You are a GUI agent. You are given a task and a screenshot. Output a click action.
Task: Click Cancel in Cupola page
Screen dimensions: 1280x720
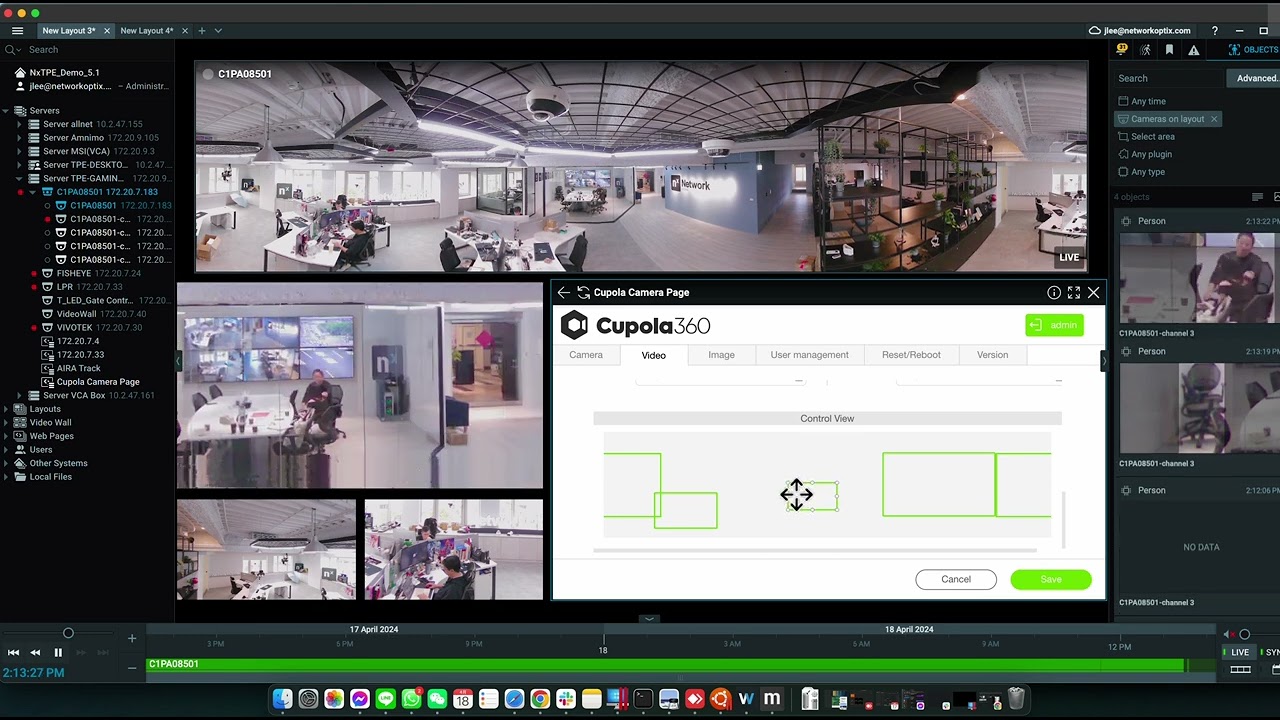click(x=956, y=579)
